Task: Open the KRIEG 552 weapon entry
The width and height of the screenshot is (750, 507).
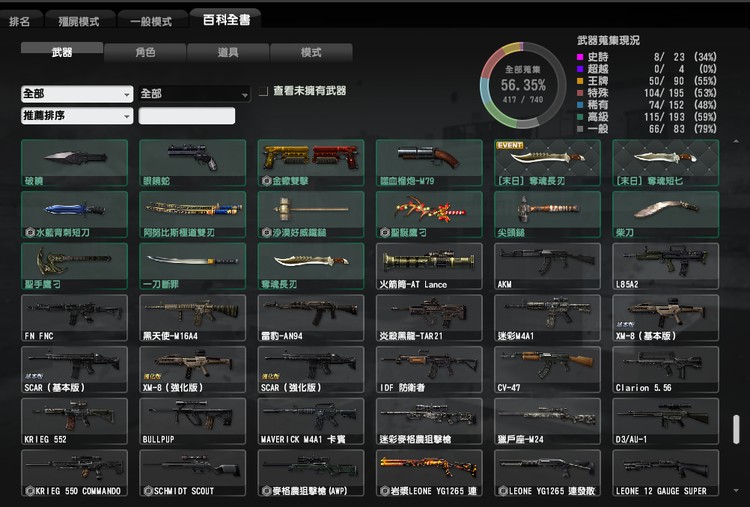Action: tap(74, 421)
